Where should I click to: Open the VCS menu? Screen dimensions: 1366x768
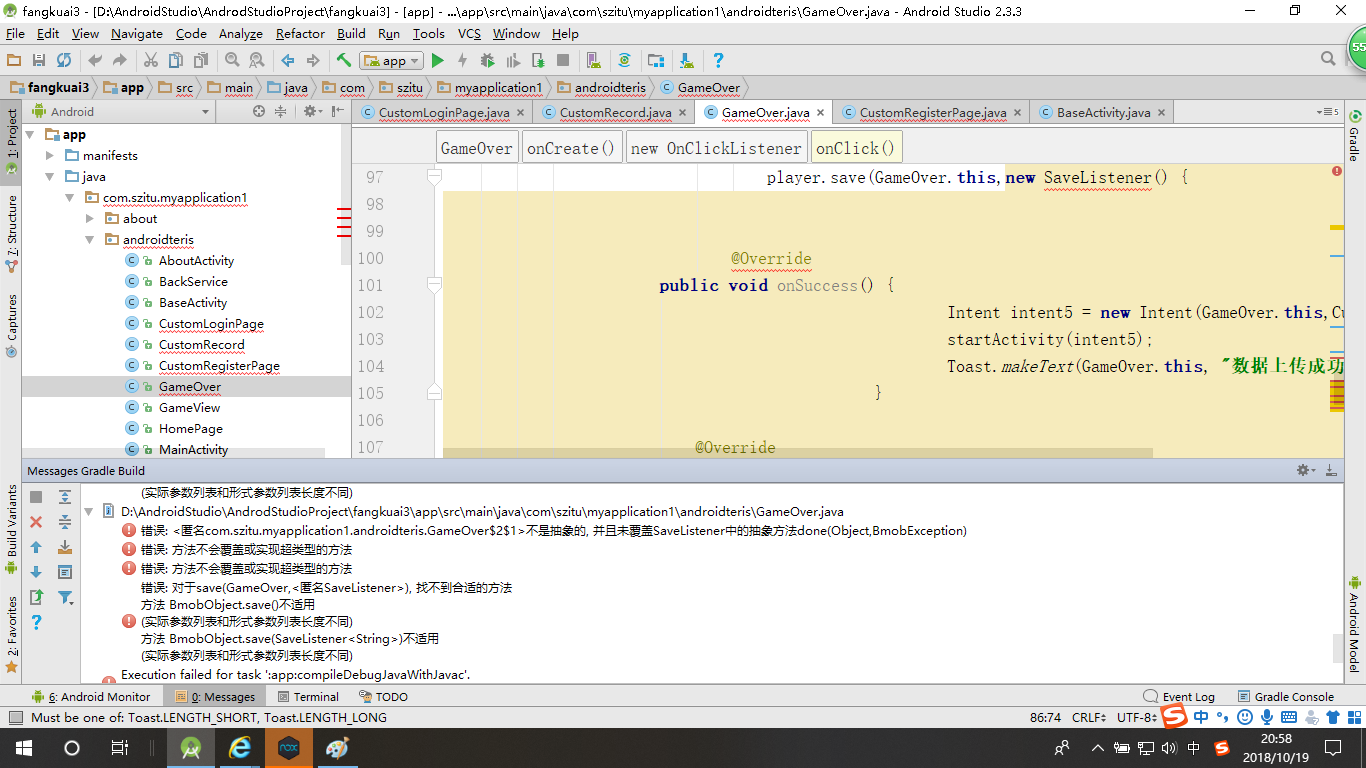coord(469,34)
